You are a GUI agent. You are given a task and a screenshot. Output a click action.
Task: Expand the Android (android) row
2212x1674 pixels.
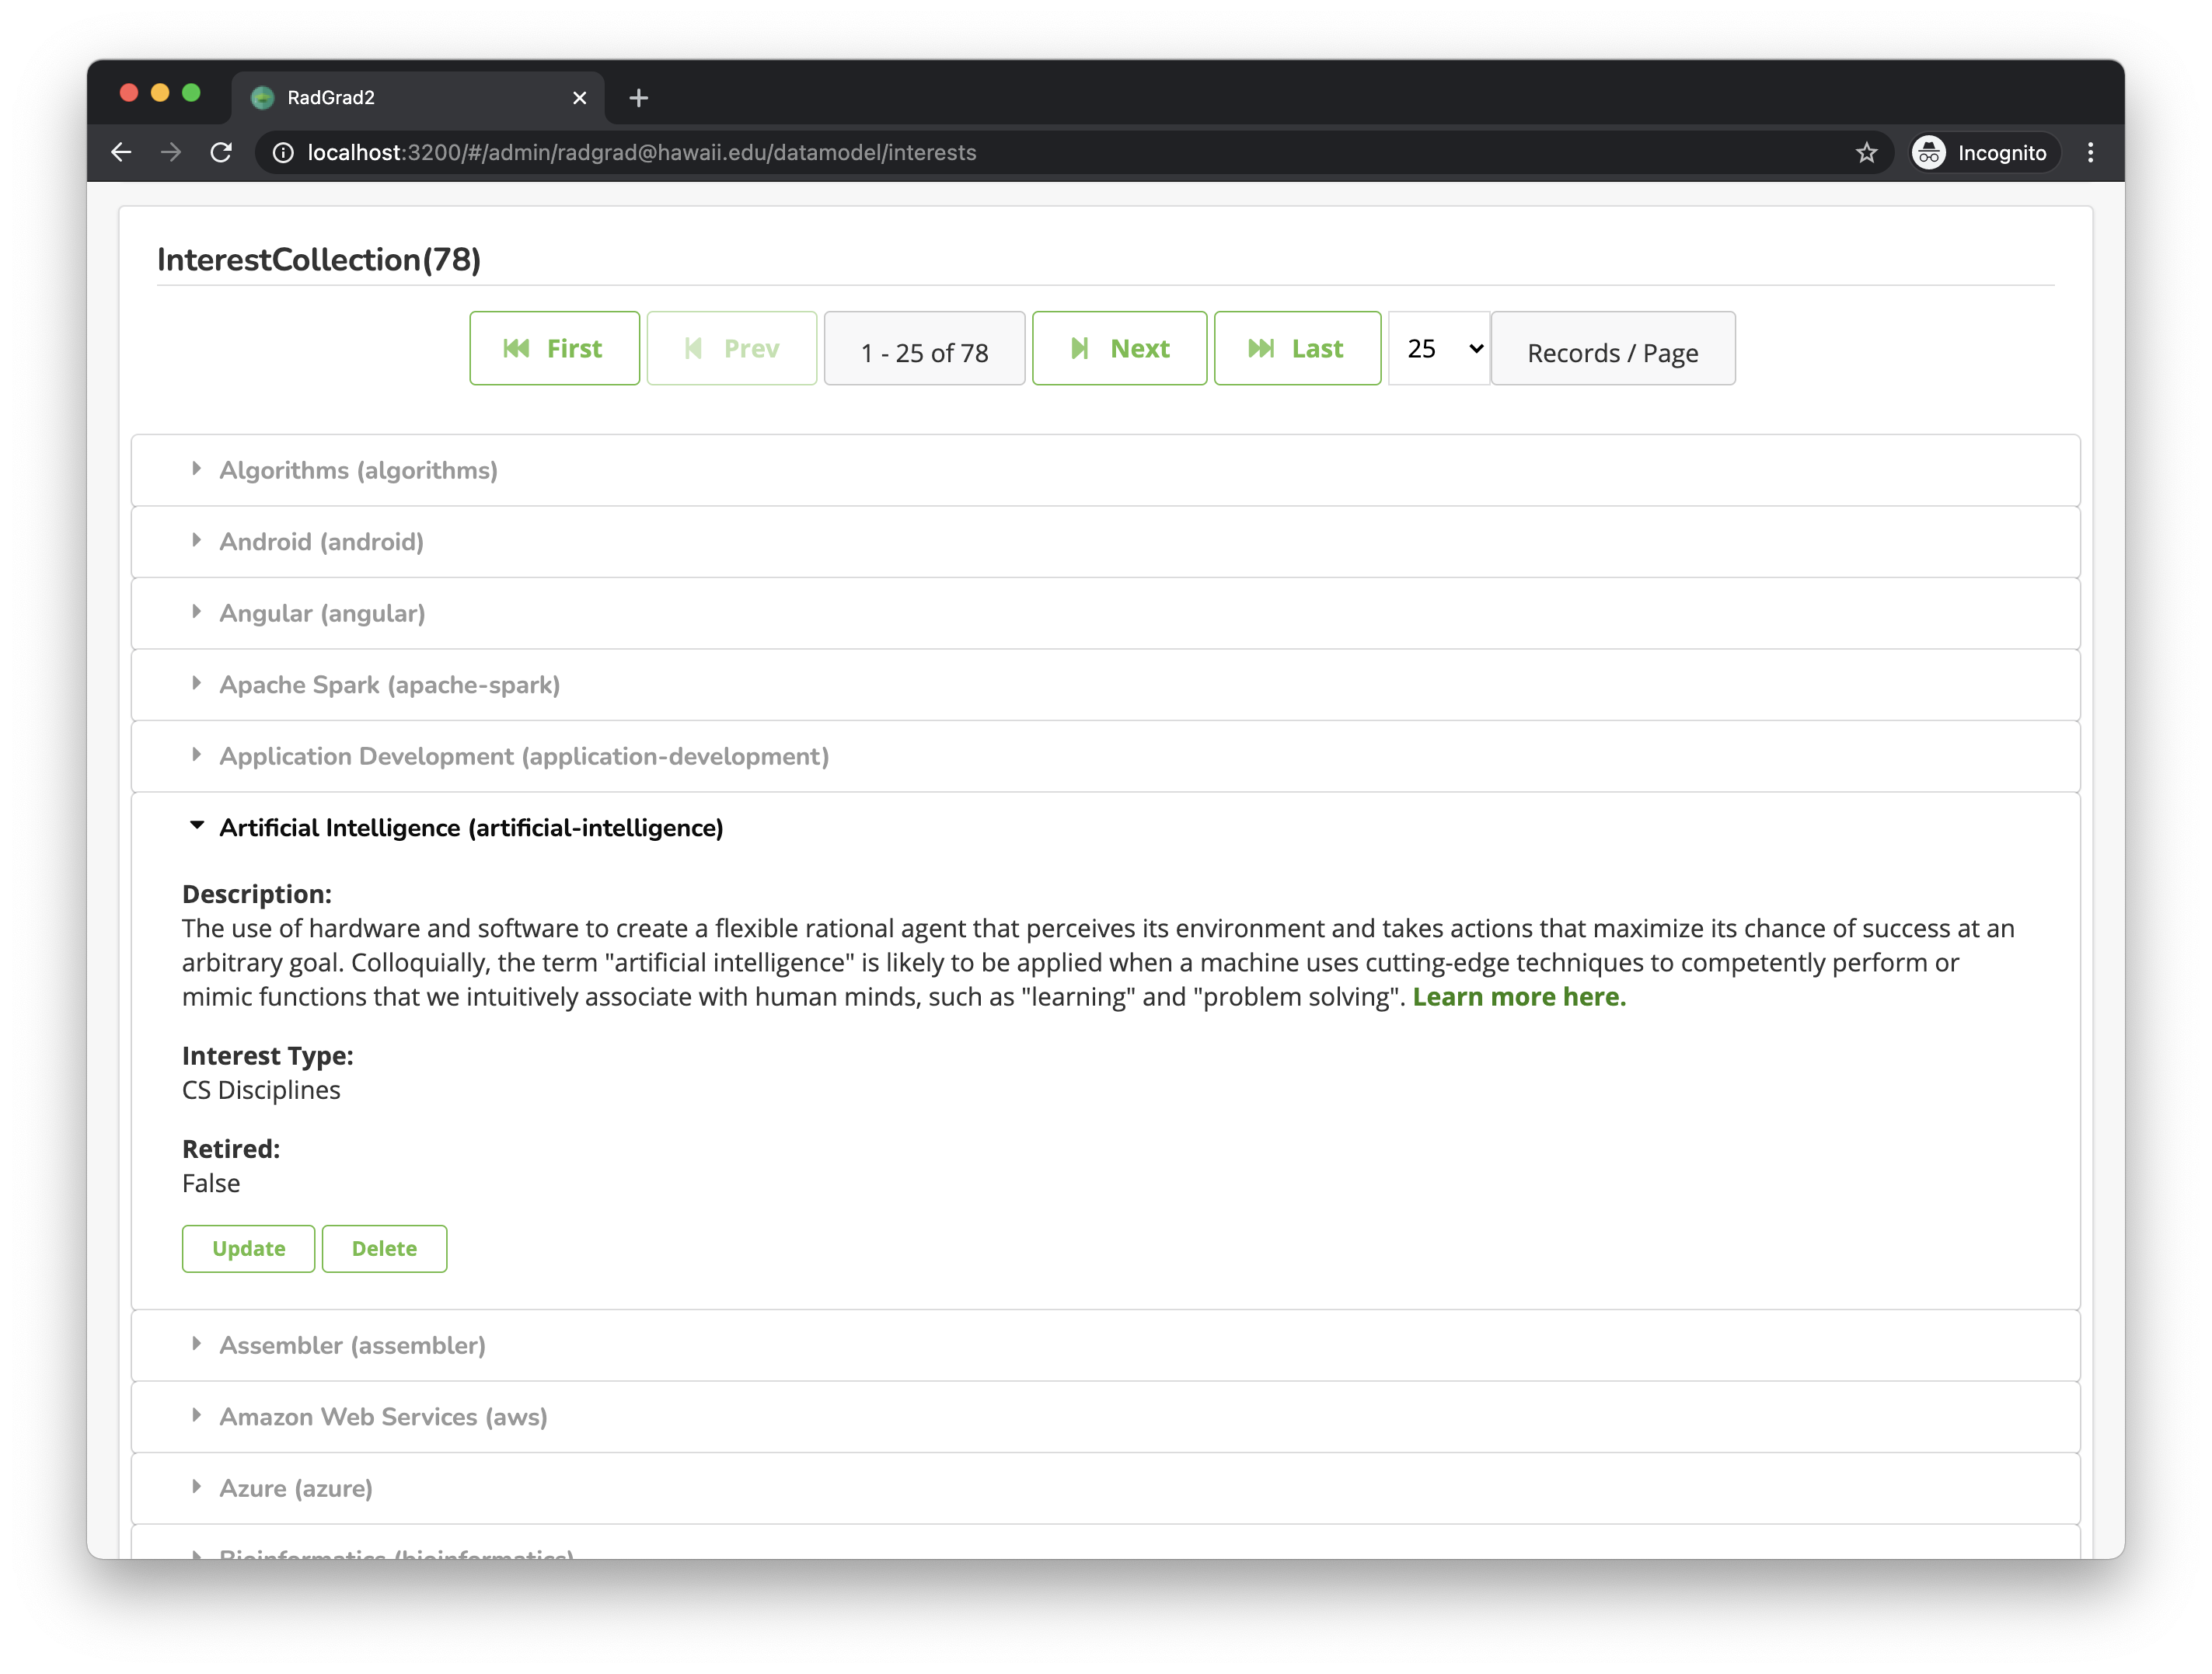[x=1105, y=541]
